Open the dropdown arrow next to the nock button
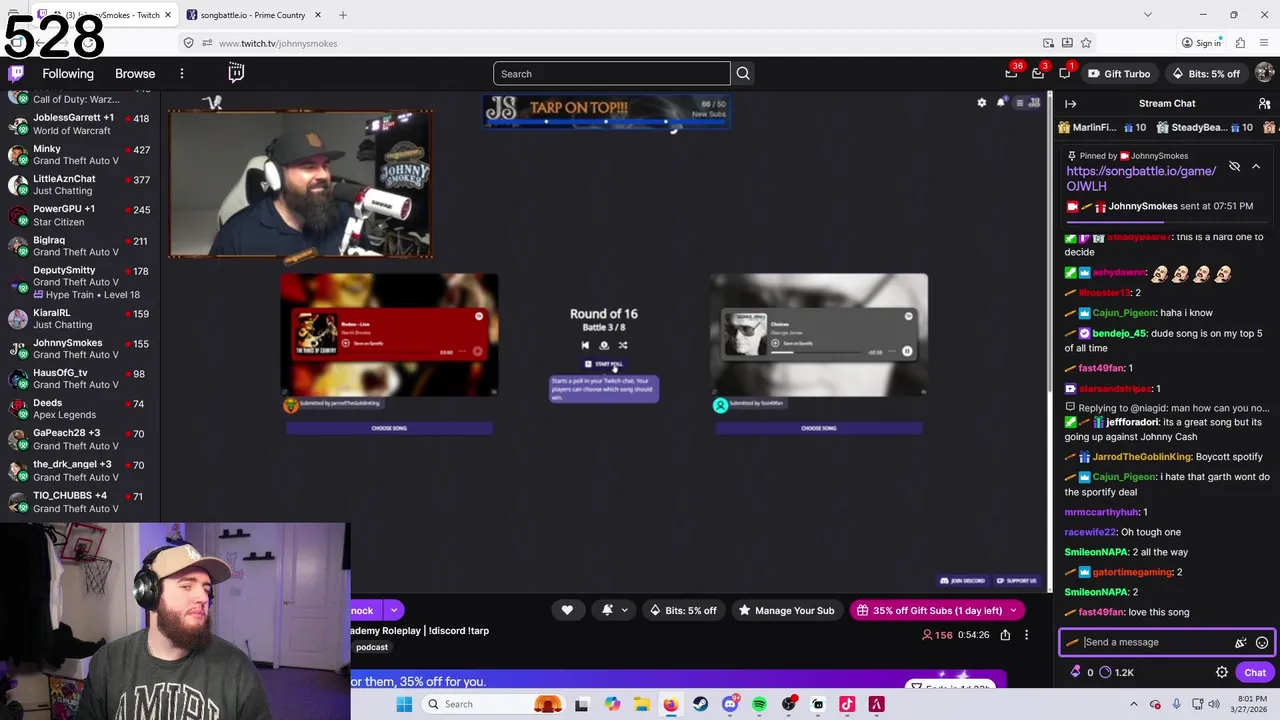Viewport: 1280px width, 720px height. [x=394, y=610]
